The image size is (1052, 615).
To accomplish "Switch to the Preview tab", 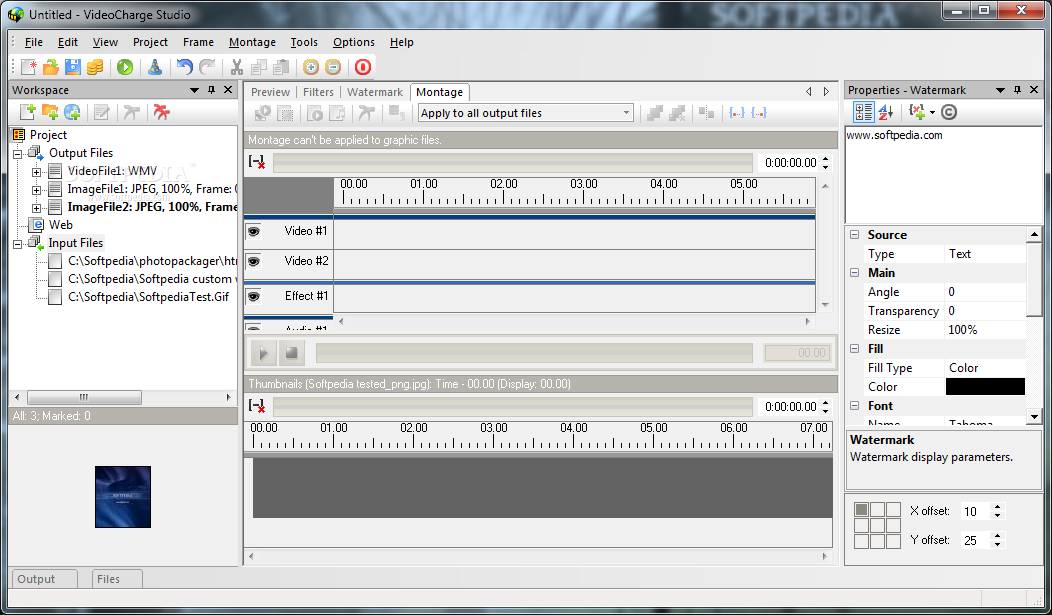I will tap(270, 92).
